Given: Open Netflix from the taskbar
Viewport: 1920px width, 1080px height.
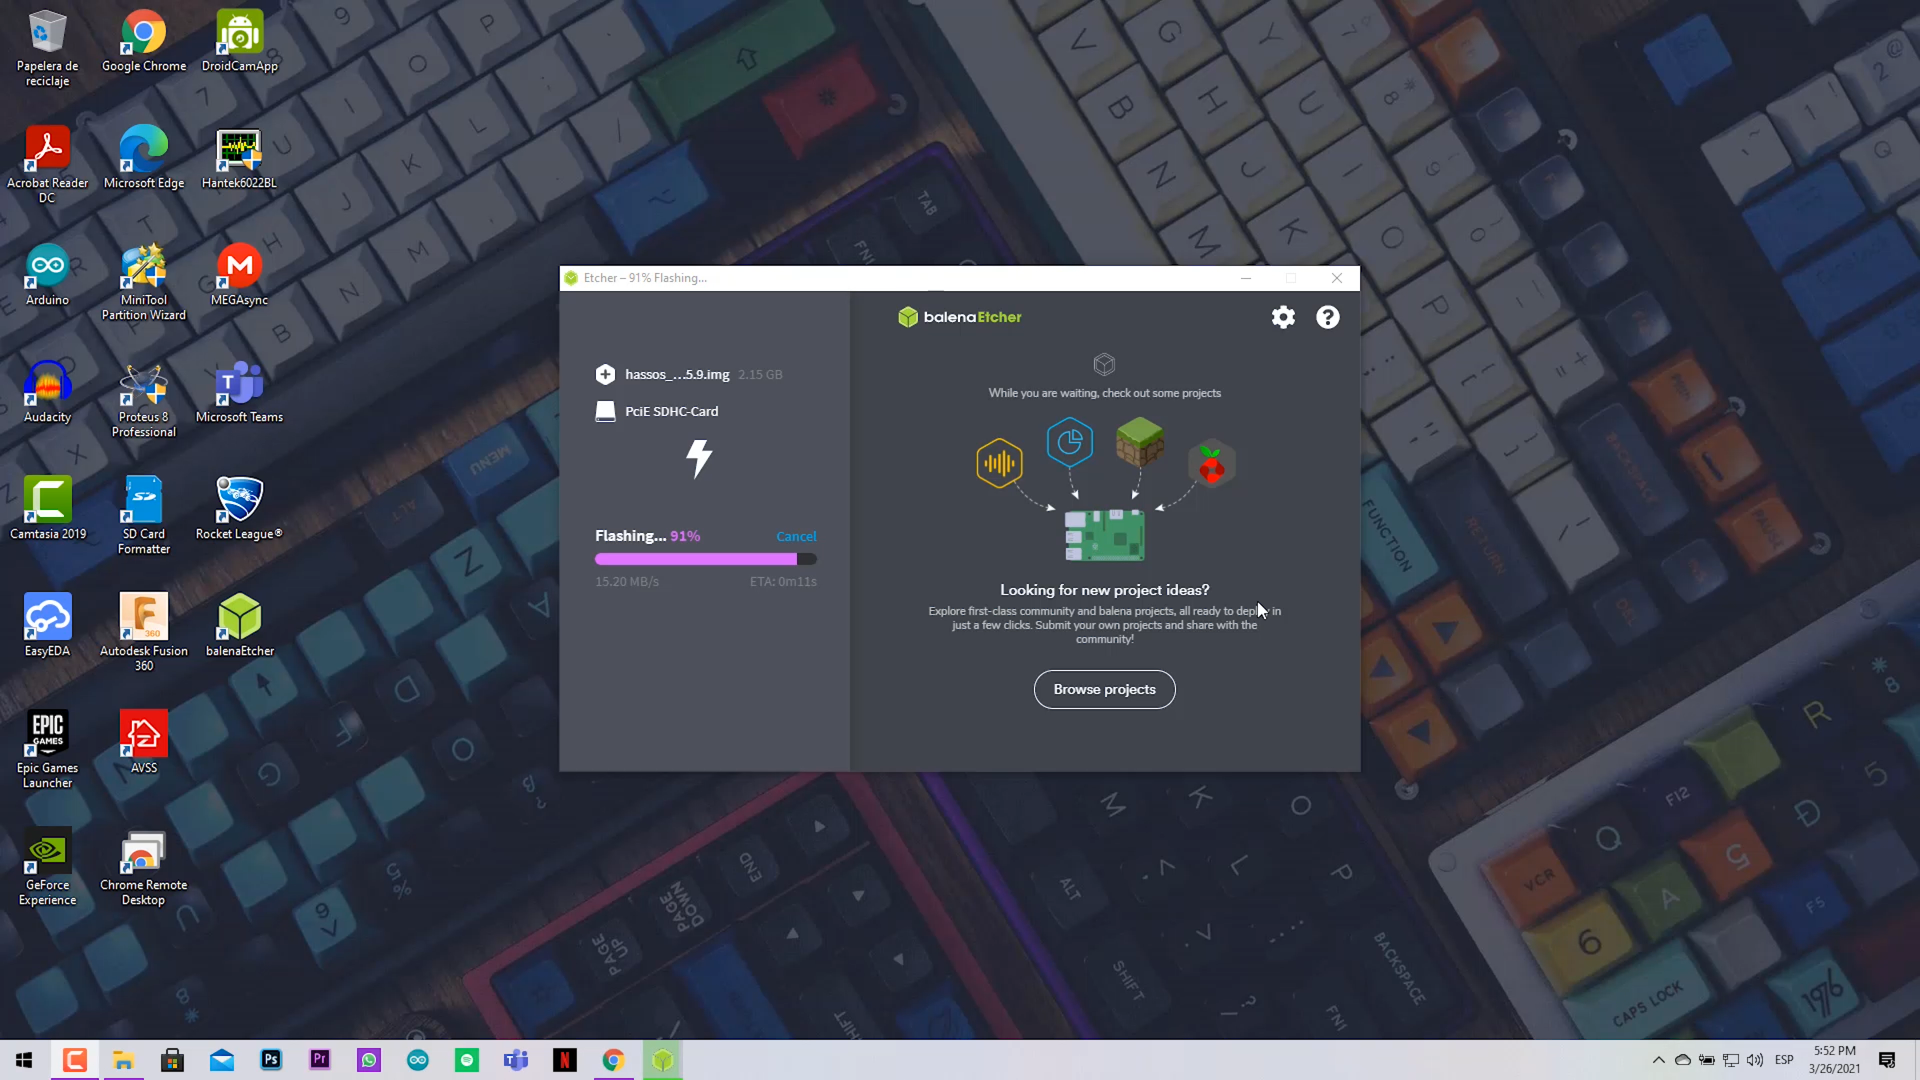Looking at the screenshot, I should (x=564, y=1060).
